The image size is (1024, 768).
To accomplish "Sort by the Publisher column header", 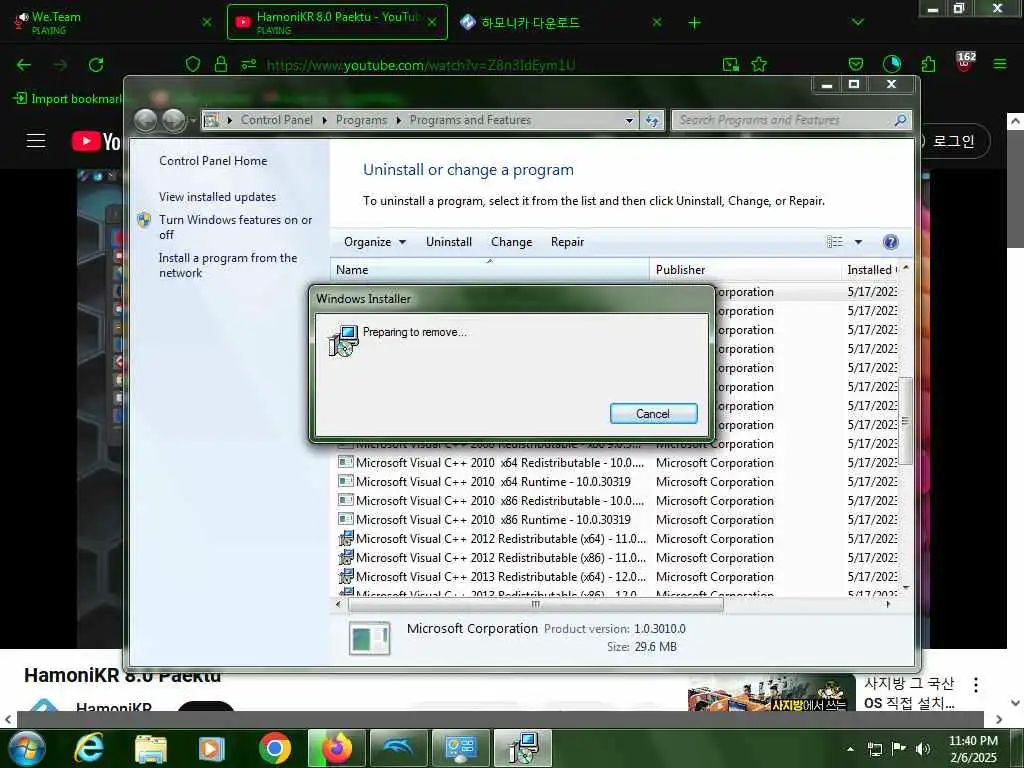I will [x=745, y=270].
